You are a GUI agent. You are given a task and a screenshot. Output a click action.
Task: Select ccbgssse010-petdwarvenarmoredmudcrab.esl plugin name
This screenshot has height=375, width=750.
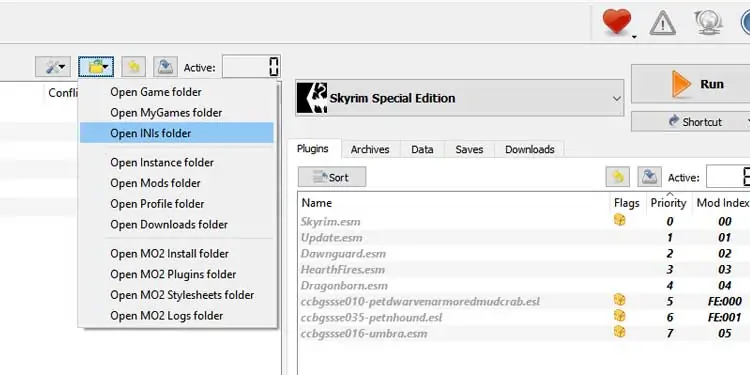pos(420,302)
